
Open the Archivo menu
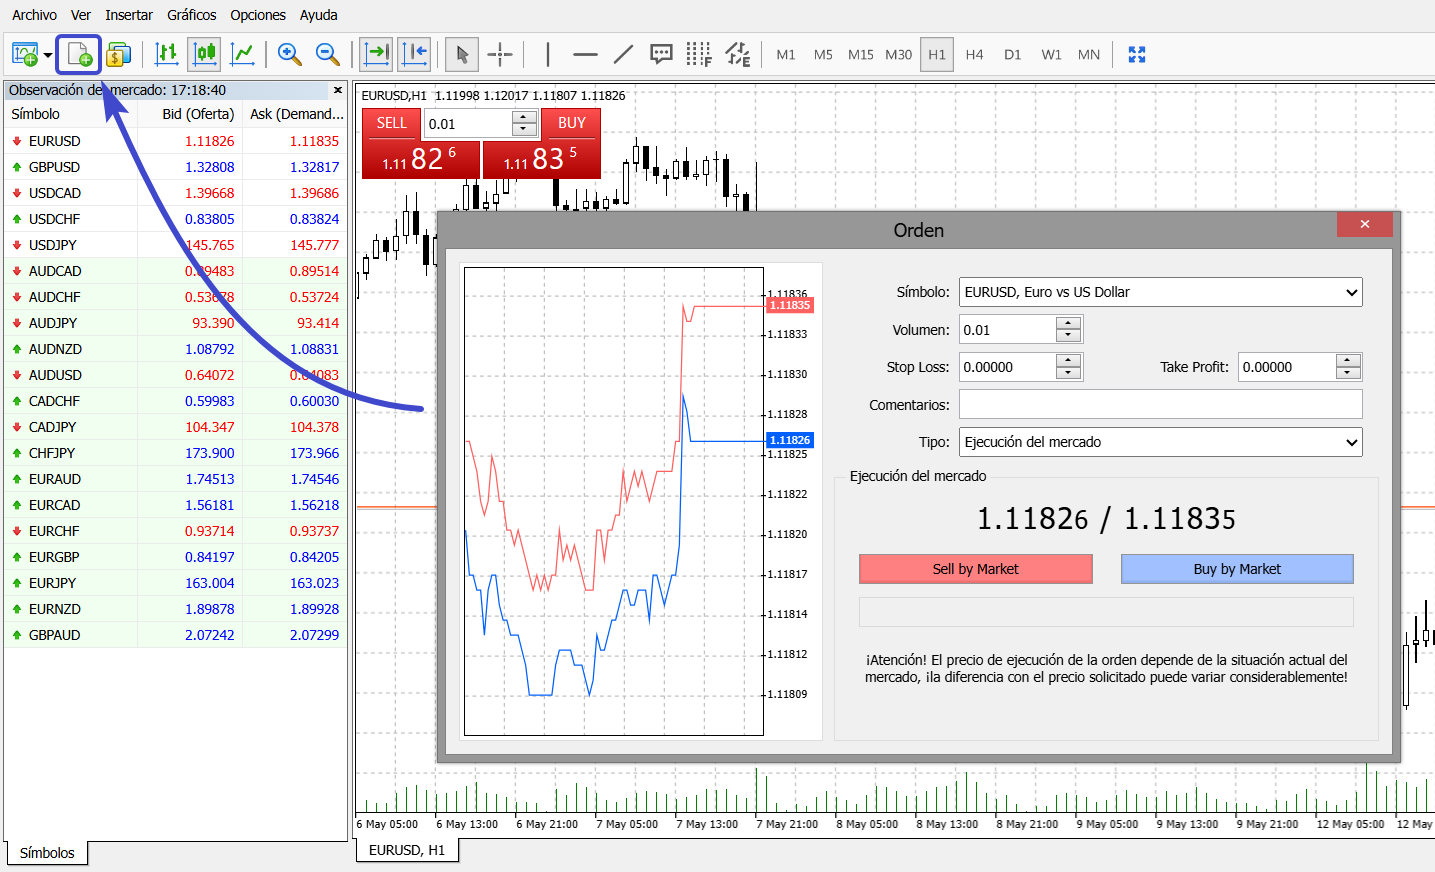[34, 15]
